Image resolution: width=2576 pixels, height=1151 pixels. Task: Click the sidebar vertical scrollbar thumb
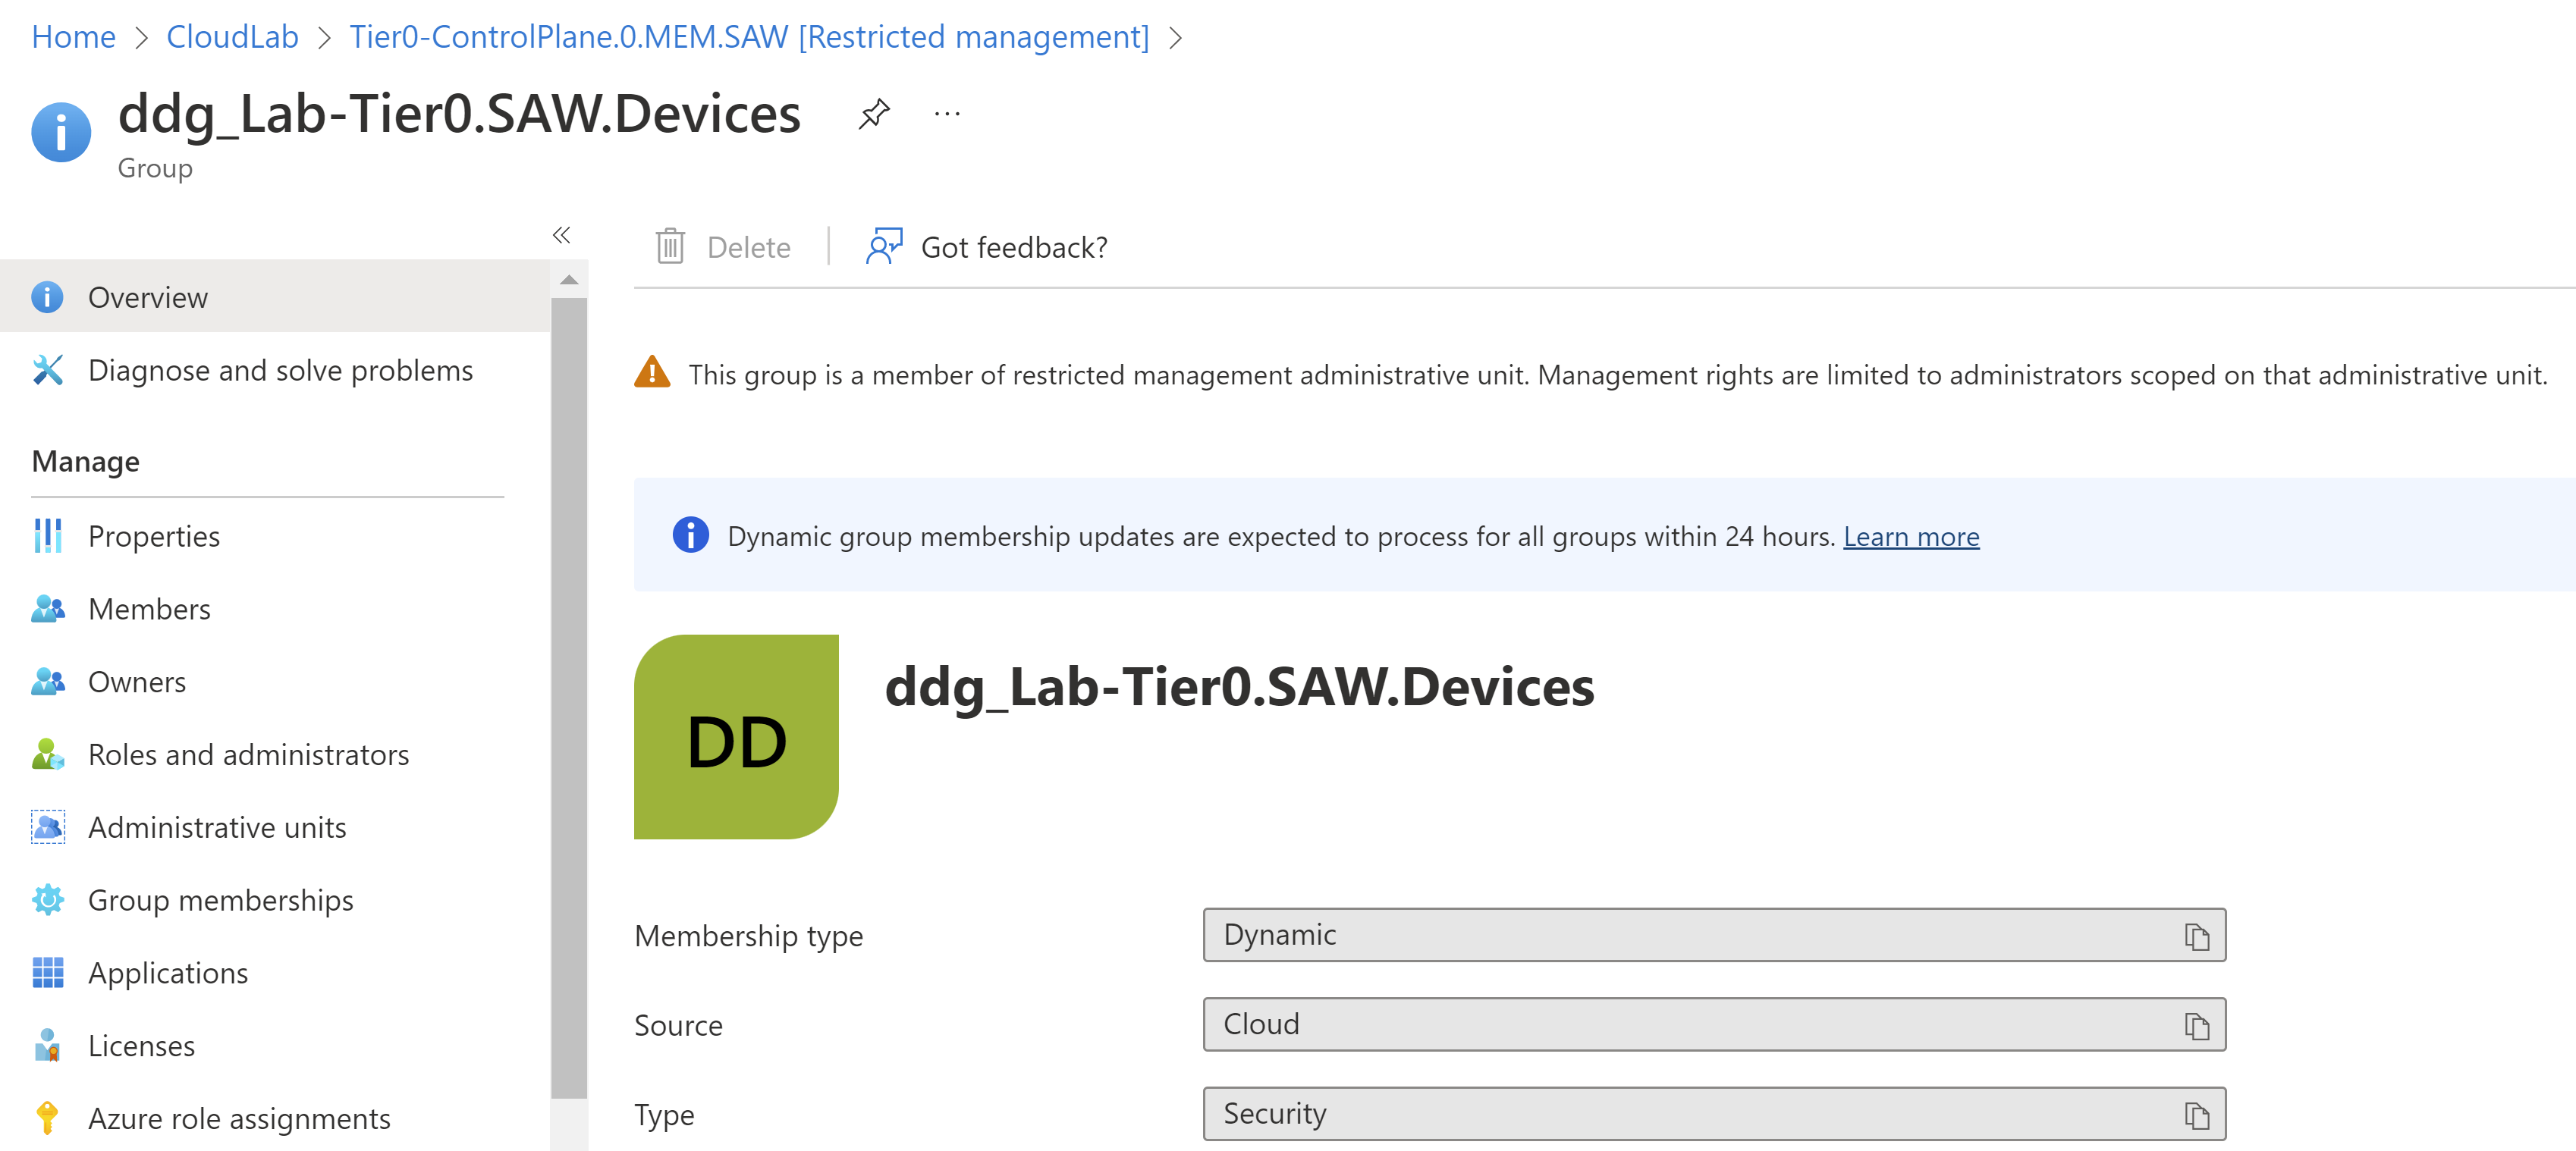569,698
